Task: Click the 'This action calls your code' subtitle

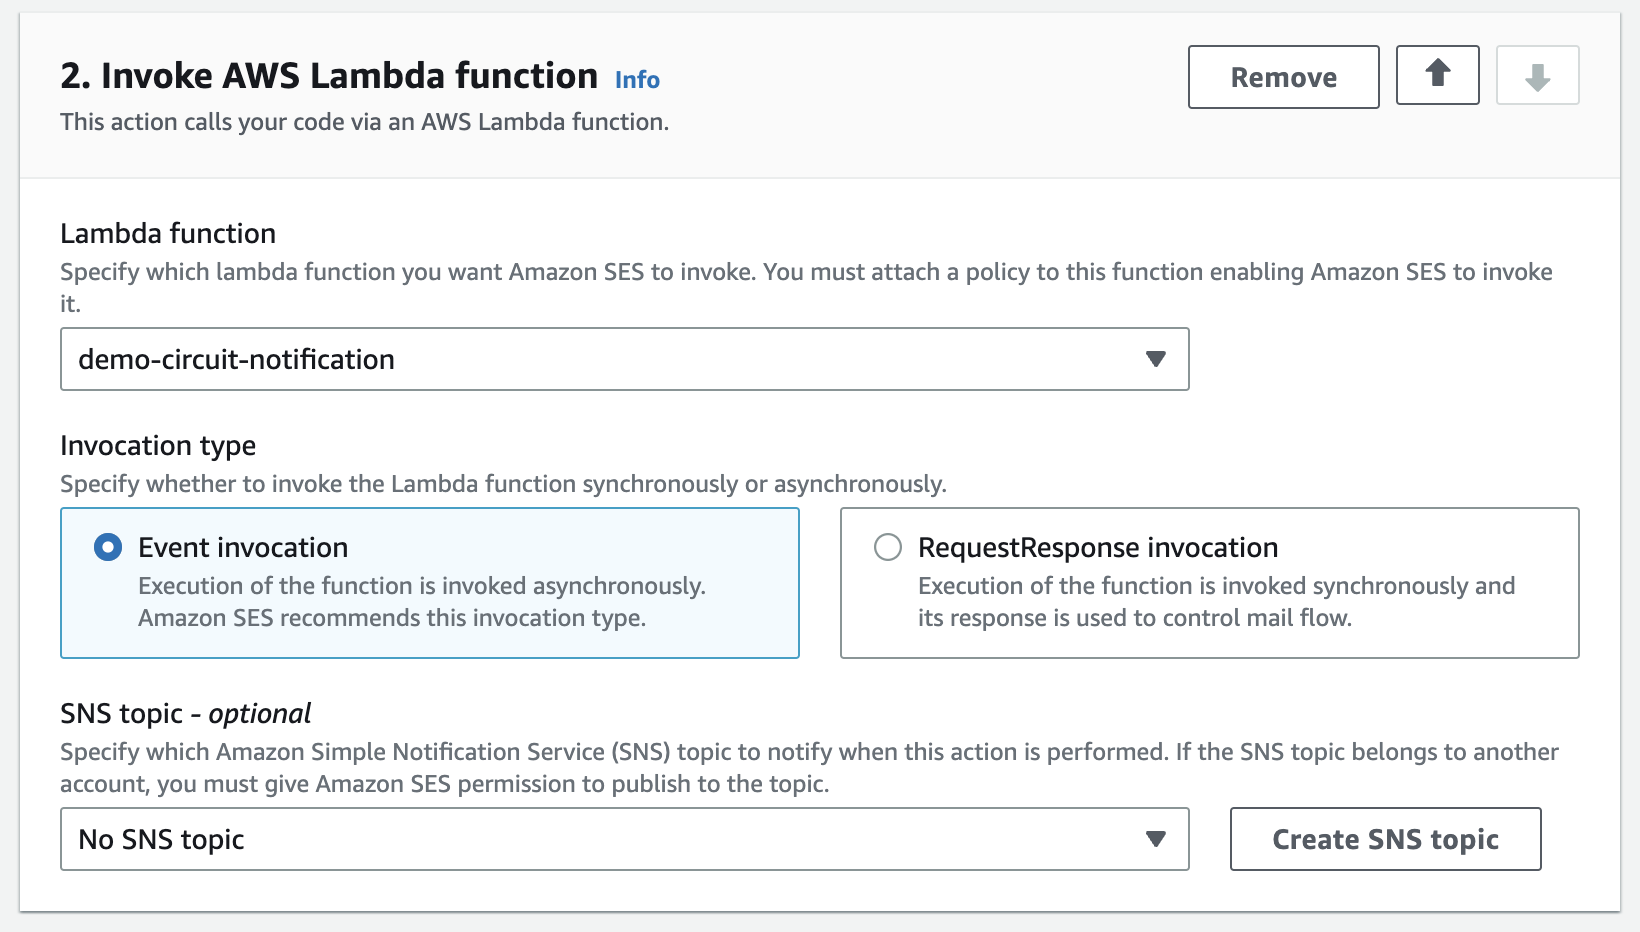Action: [x=364, y=122]
